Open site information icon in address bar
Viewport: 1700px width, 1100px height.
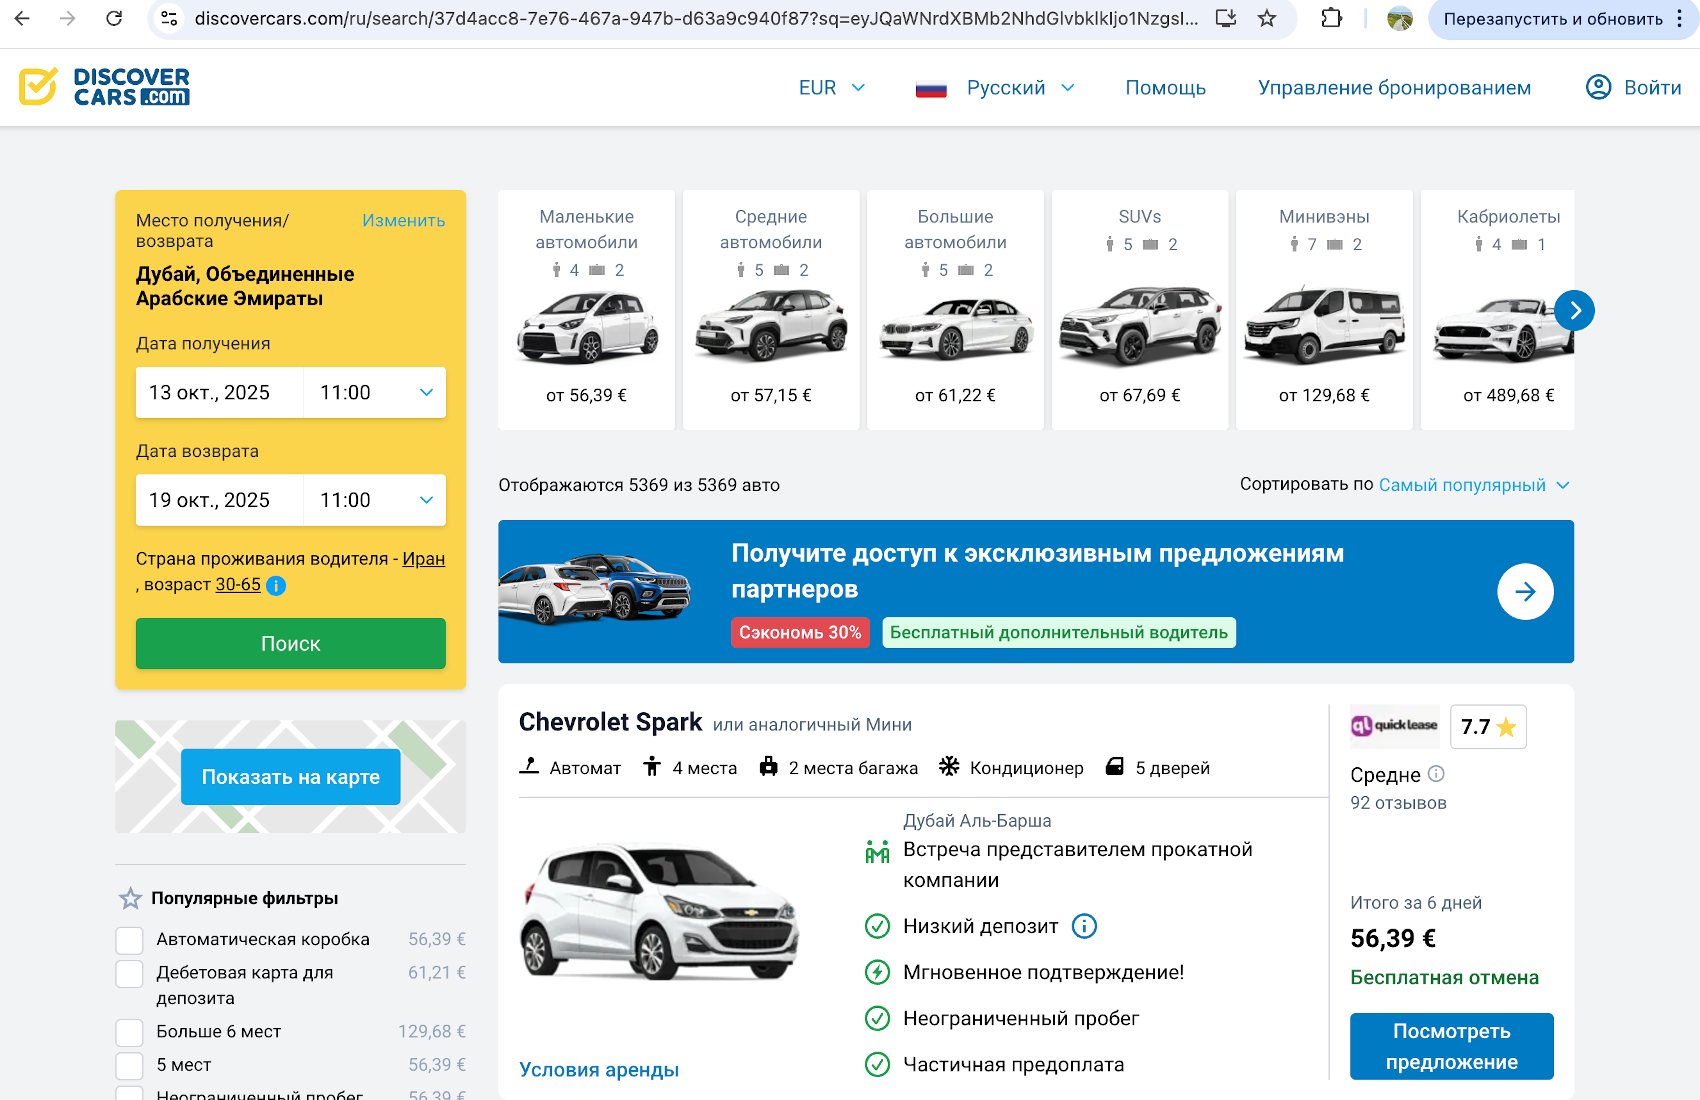coord(169,18)
